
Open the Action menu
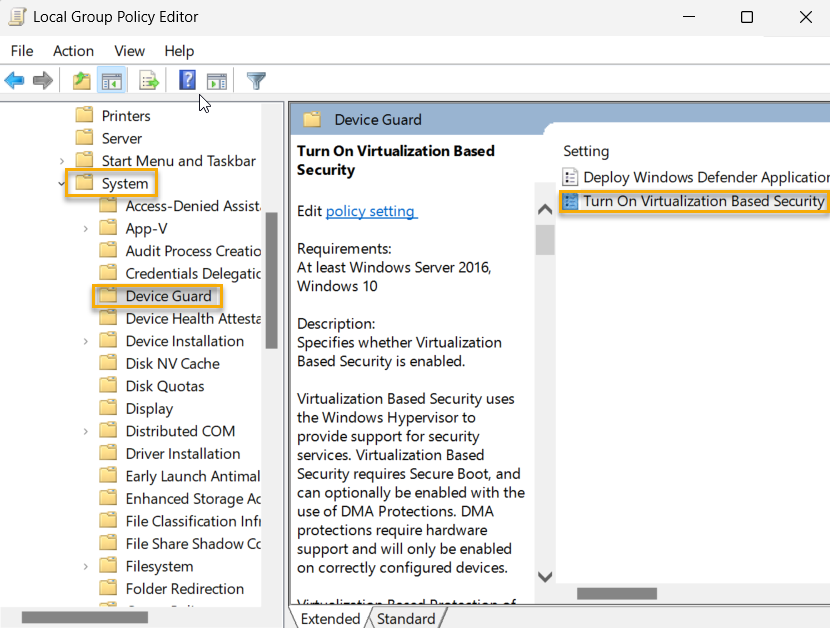coord(73,51)
